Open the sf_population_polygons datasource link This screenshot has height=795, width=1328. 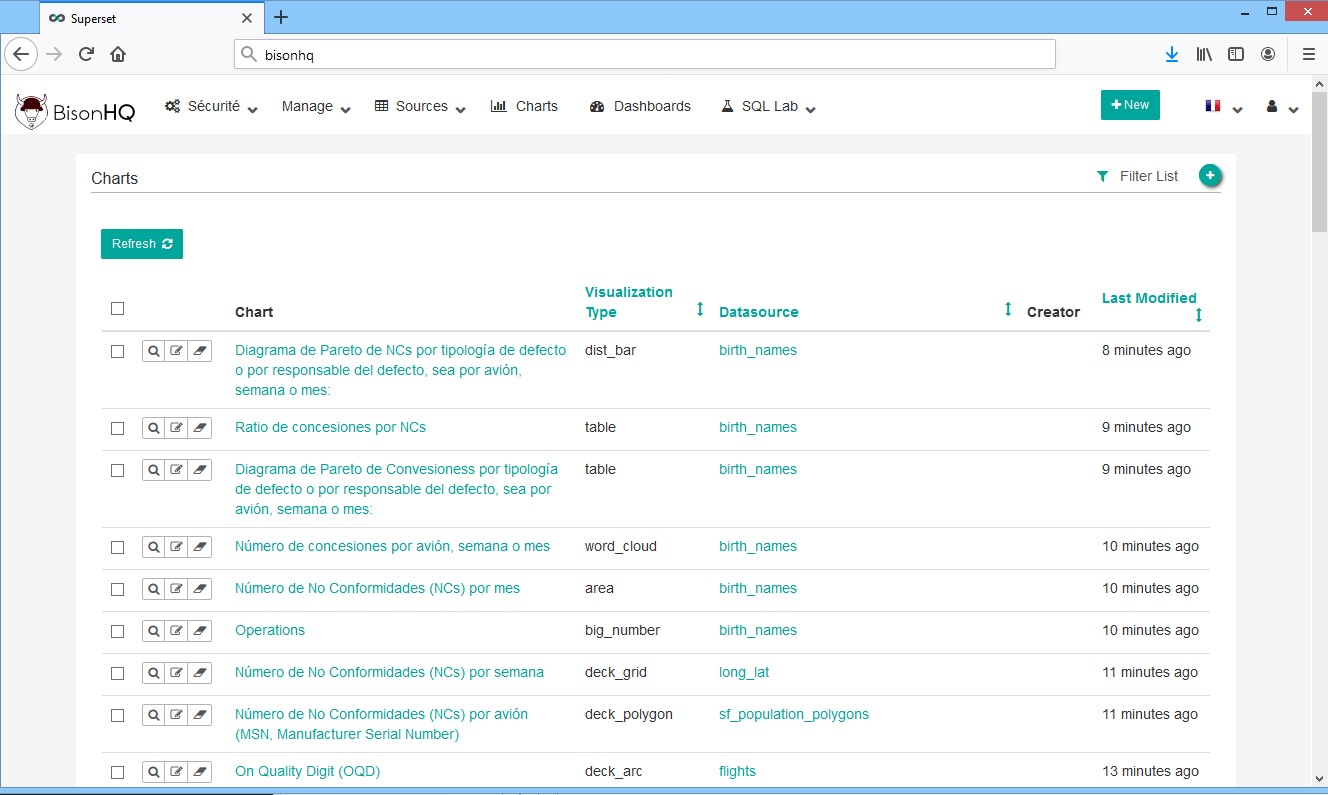(x=793, y=715)
